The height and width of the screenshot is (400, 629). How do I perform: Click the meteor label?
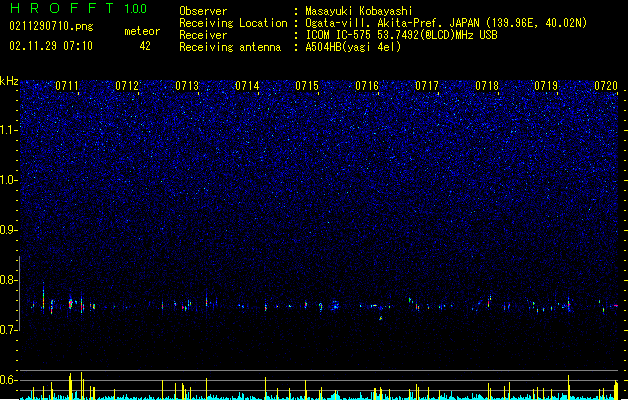click(x=142, y=31)
